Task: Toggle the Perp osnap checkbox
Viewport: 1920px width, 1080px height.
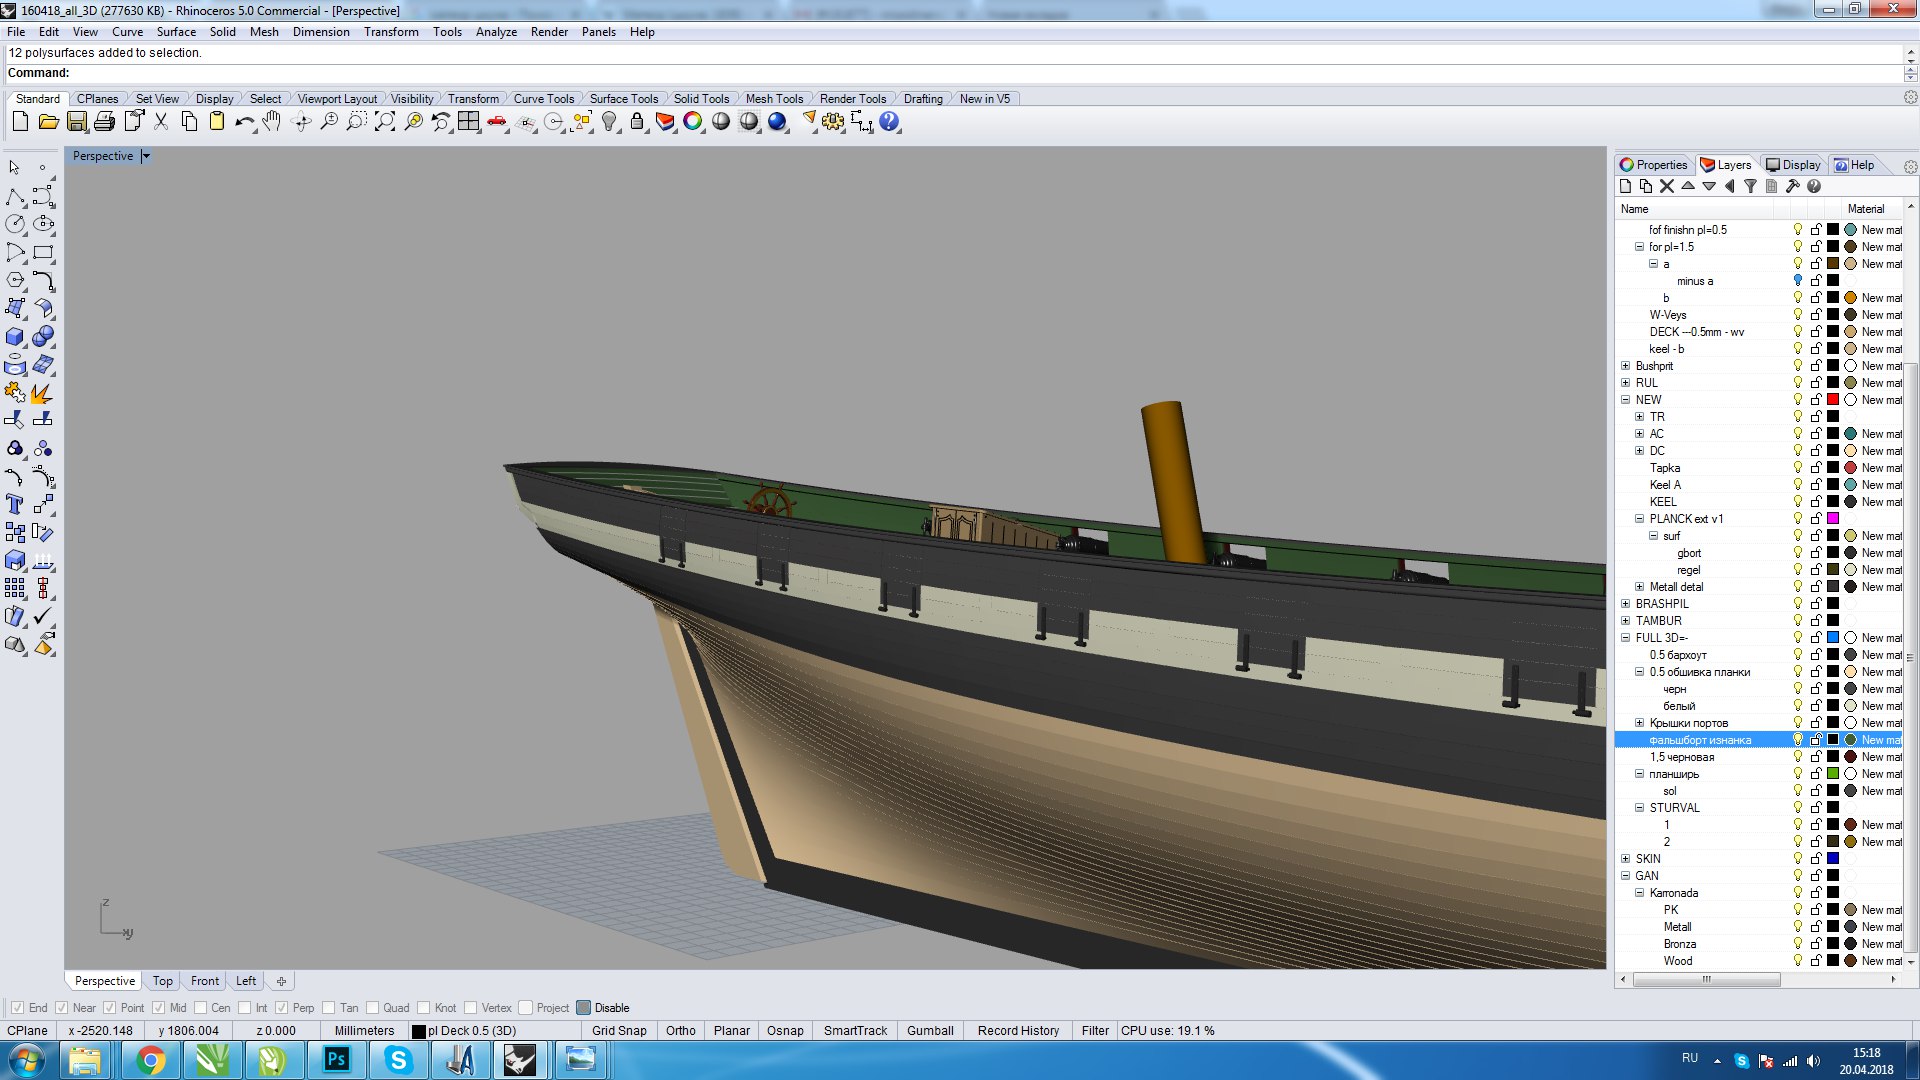Action: tap(282, 1008)
